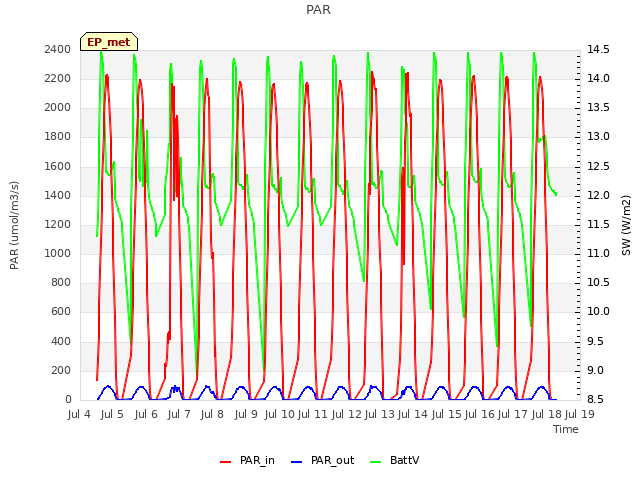Click the 'Jul 6' x-axis tick label
Image resolution: width=640 pixels, height=480 pixels.
[x=146, y=414]
